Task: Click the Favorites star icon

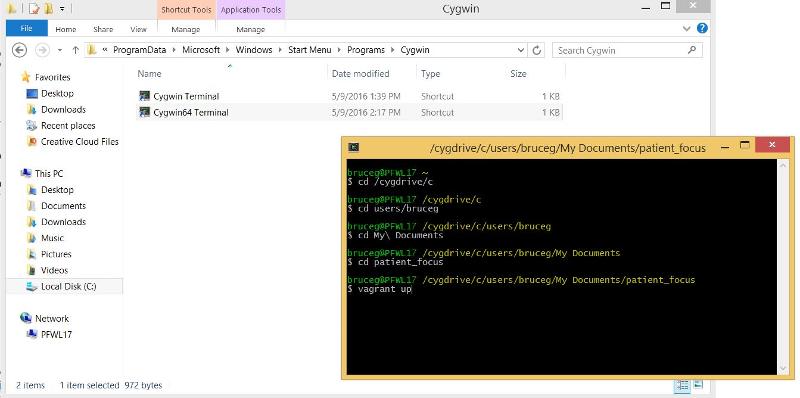Action: click(x=26, y=77)
